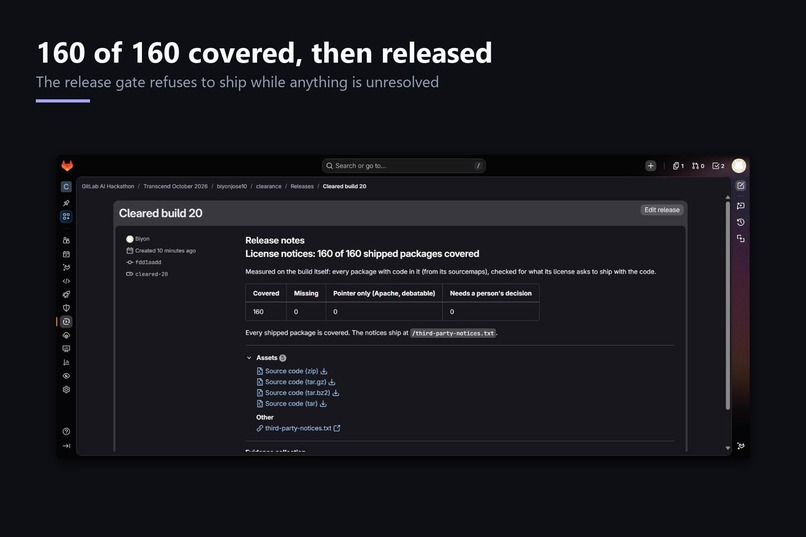Open the Code brackets sidebar icon
Viewport: 806px width, 537px height.
tap(66, 281)
